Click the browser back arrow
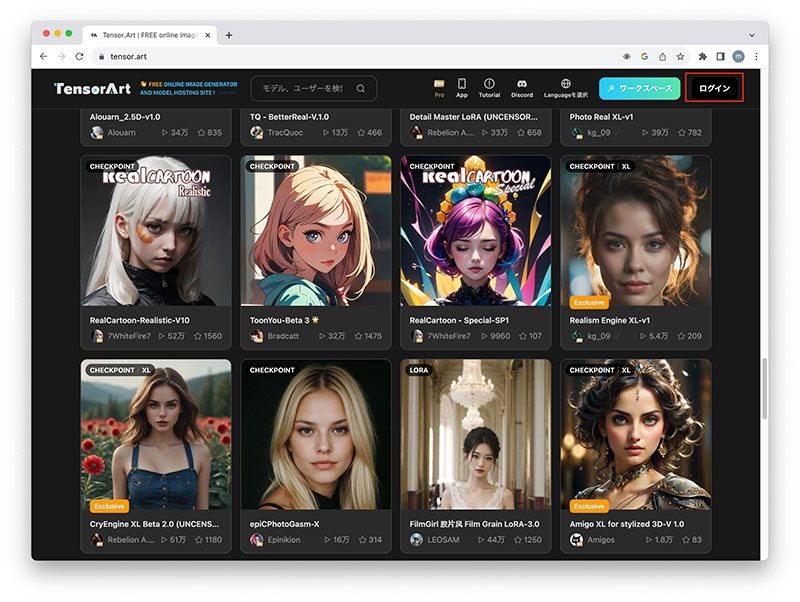The image size is (800, 602). 43,57
